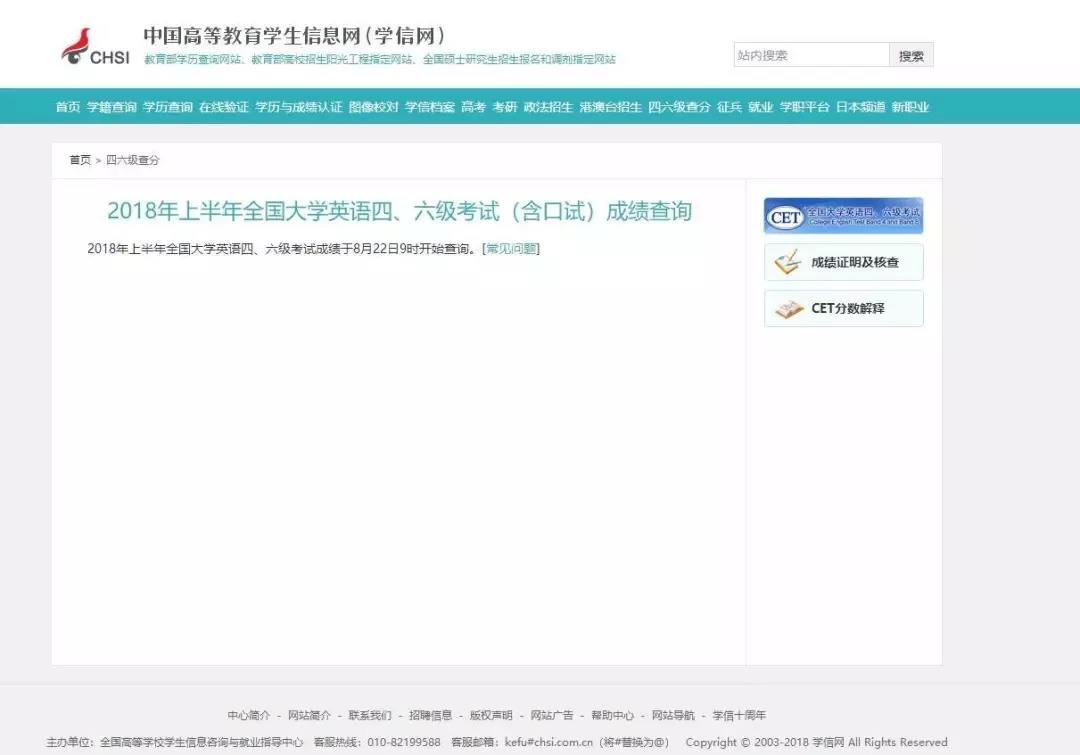Select 学历与成绩认证 navigation item
This screenshot has height=755, width=1080.
299,107
